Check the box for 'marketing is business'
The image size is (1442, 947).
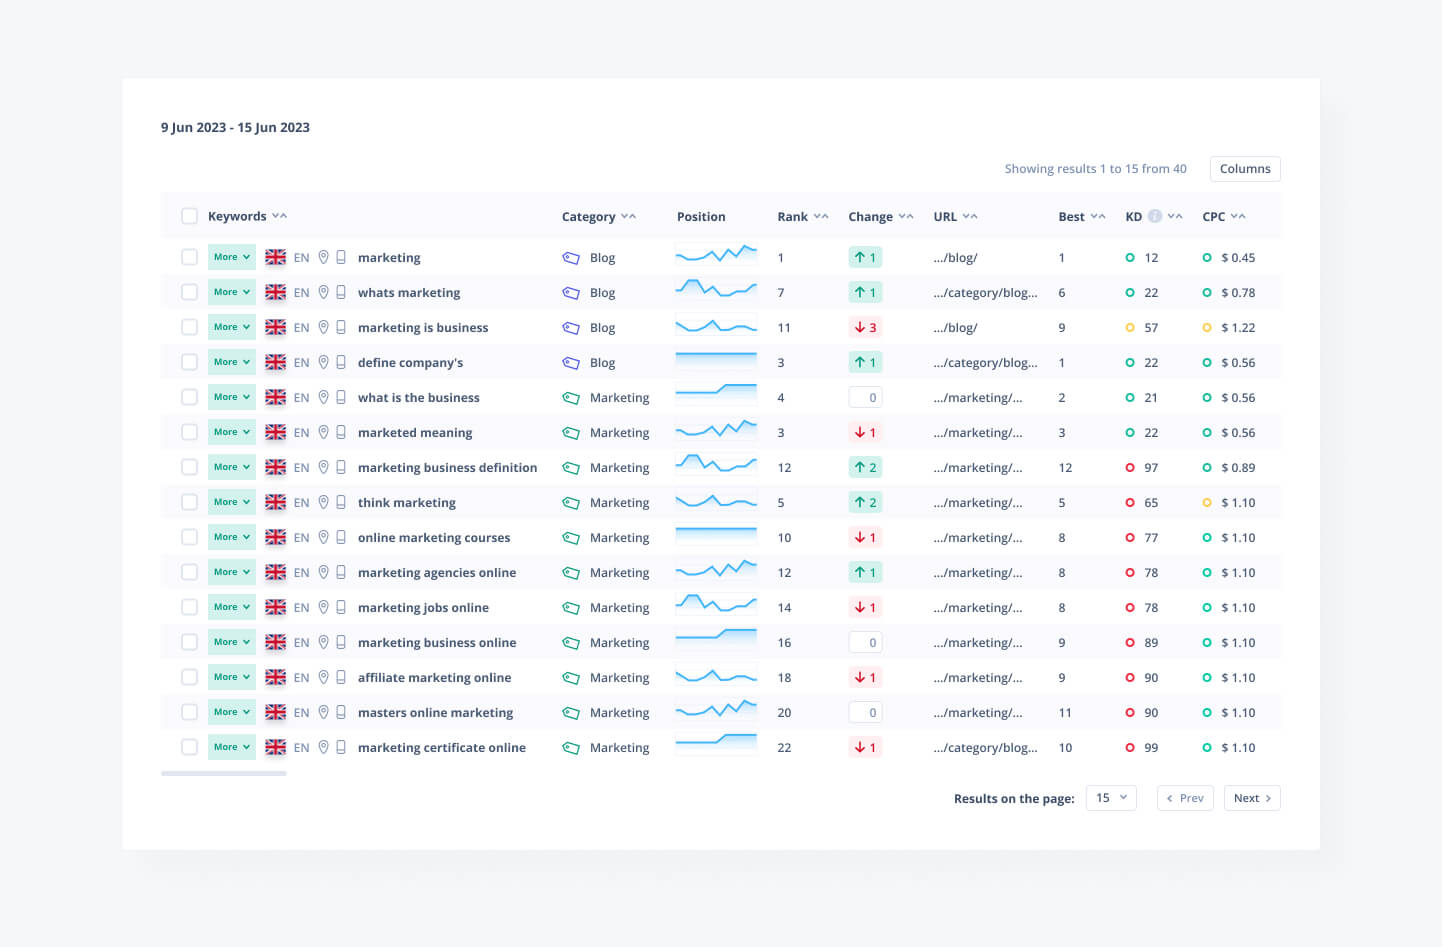click(189, 327)
